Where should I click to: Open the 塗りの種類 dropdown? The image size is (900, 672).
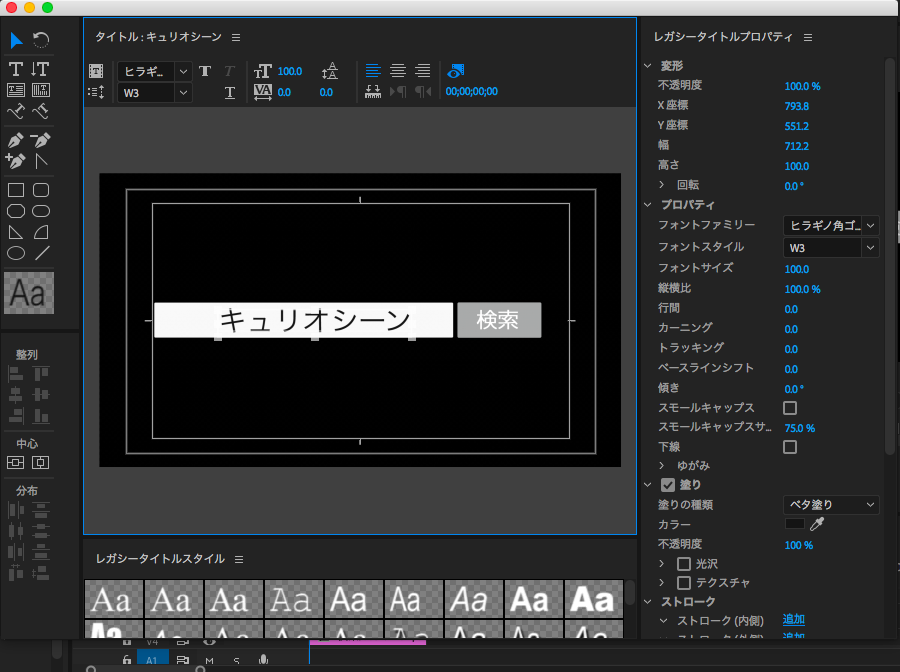(x=830, y=505)
